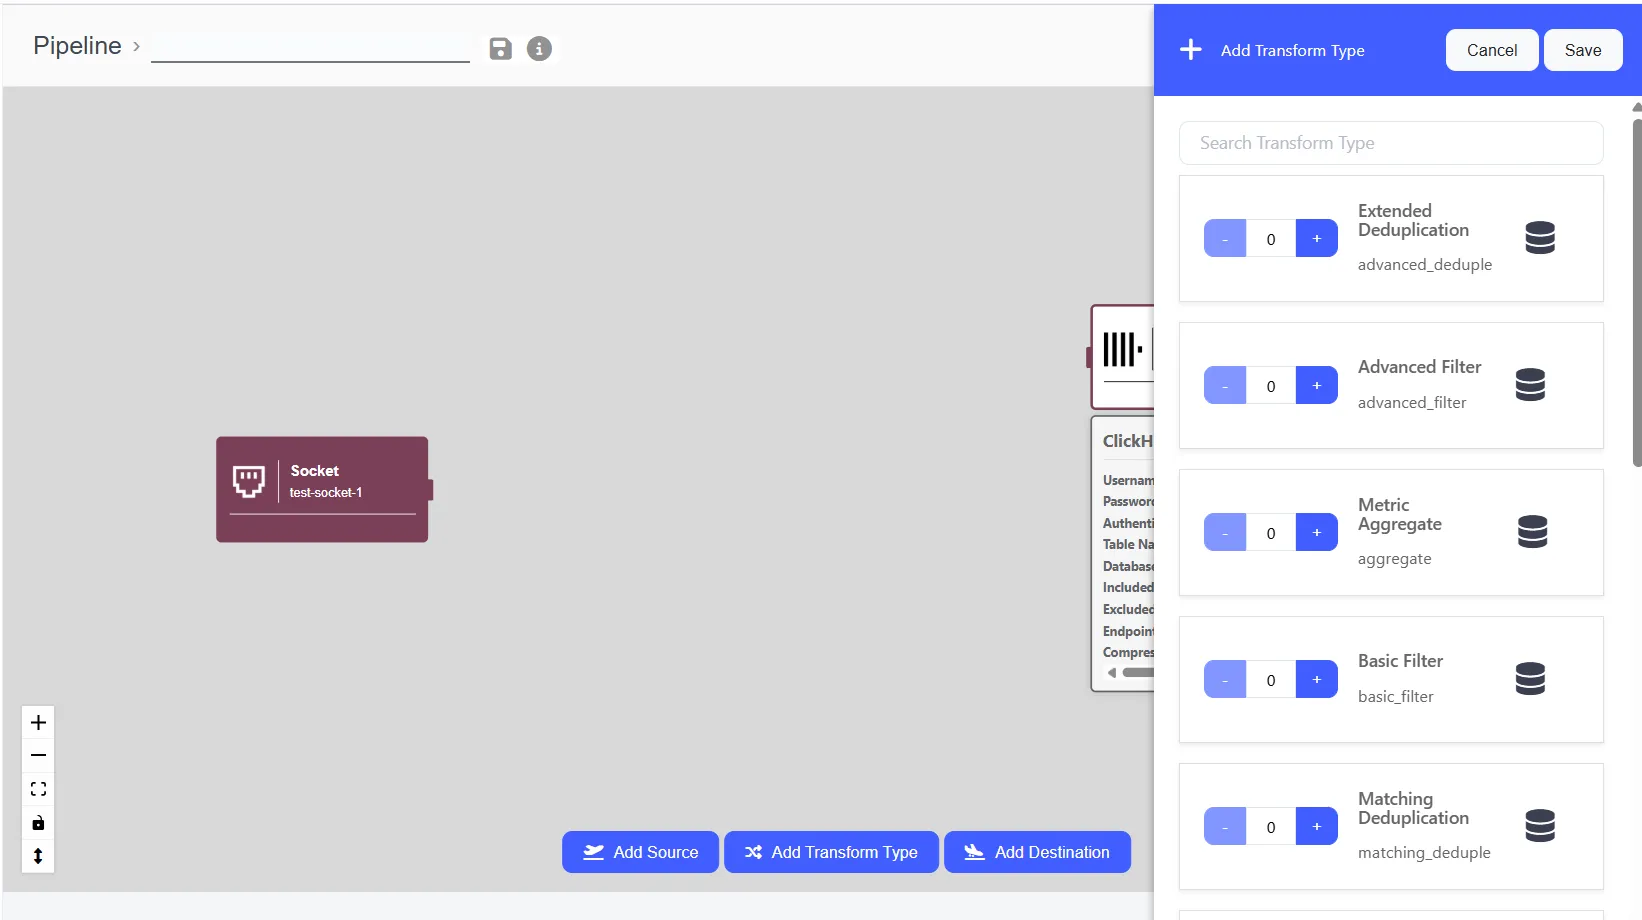The image size is (1642, 920).
Task: Click the Extended Deduplication database icon
Action: 1540,238
